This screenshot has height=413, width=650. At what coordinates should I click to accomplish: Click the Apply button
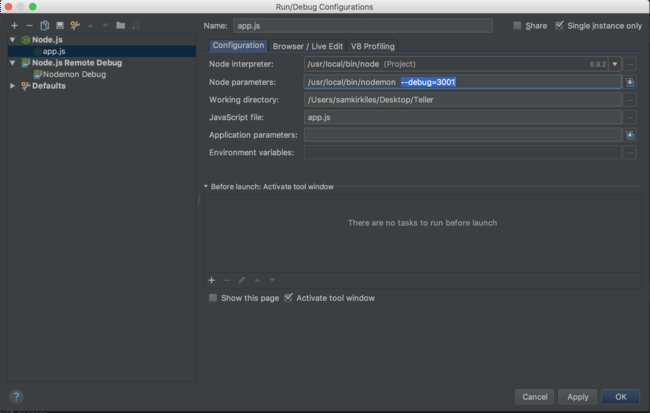pos(577,397)
